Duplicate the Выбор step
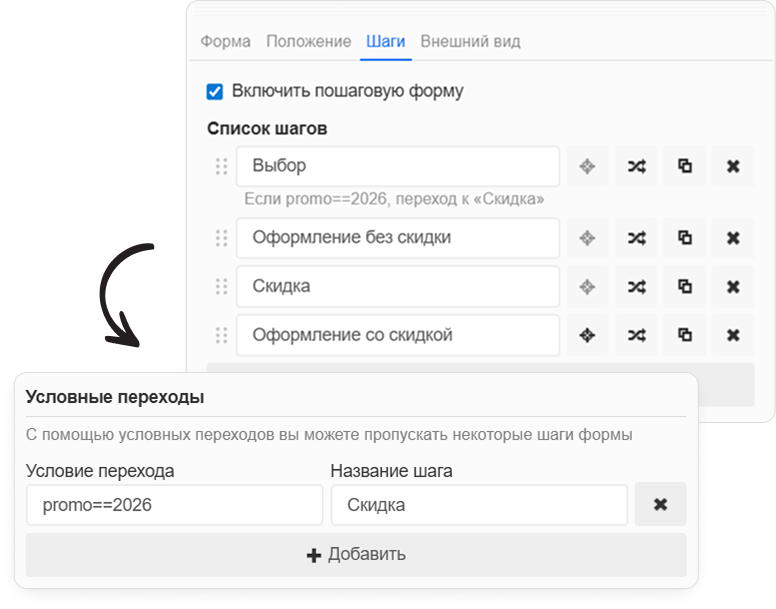 click(x=685, y=167)
